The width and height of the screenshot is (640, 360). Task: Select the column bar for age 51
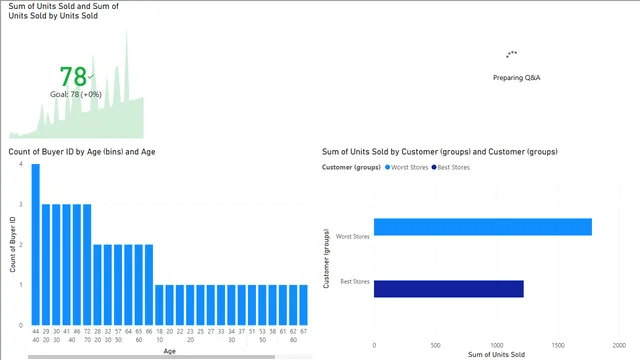(252, 305)
